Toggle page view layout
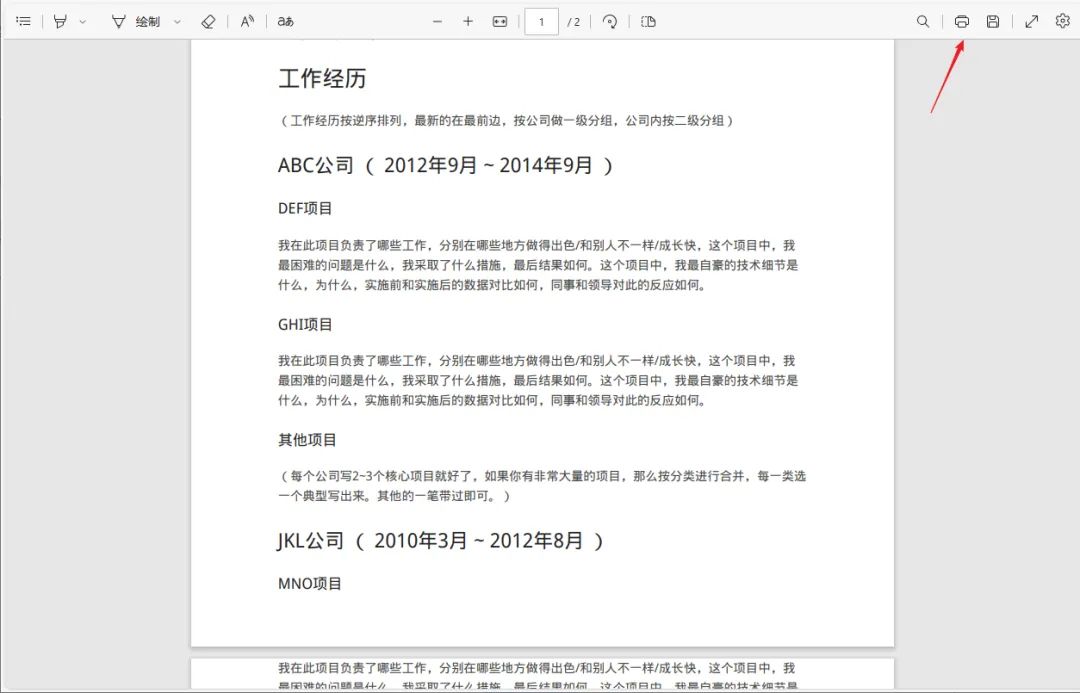This screenshot has width=1080, height=693. pos(648,21)
